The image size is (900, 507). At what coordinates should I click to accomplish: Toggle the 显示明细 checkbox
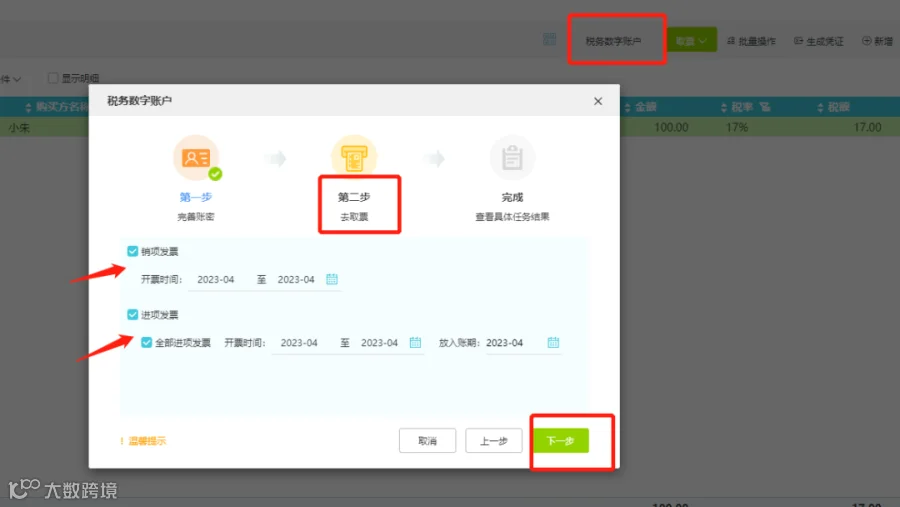click(53, 78)
